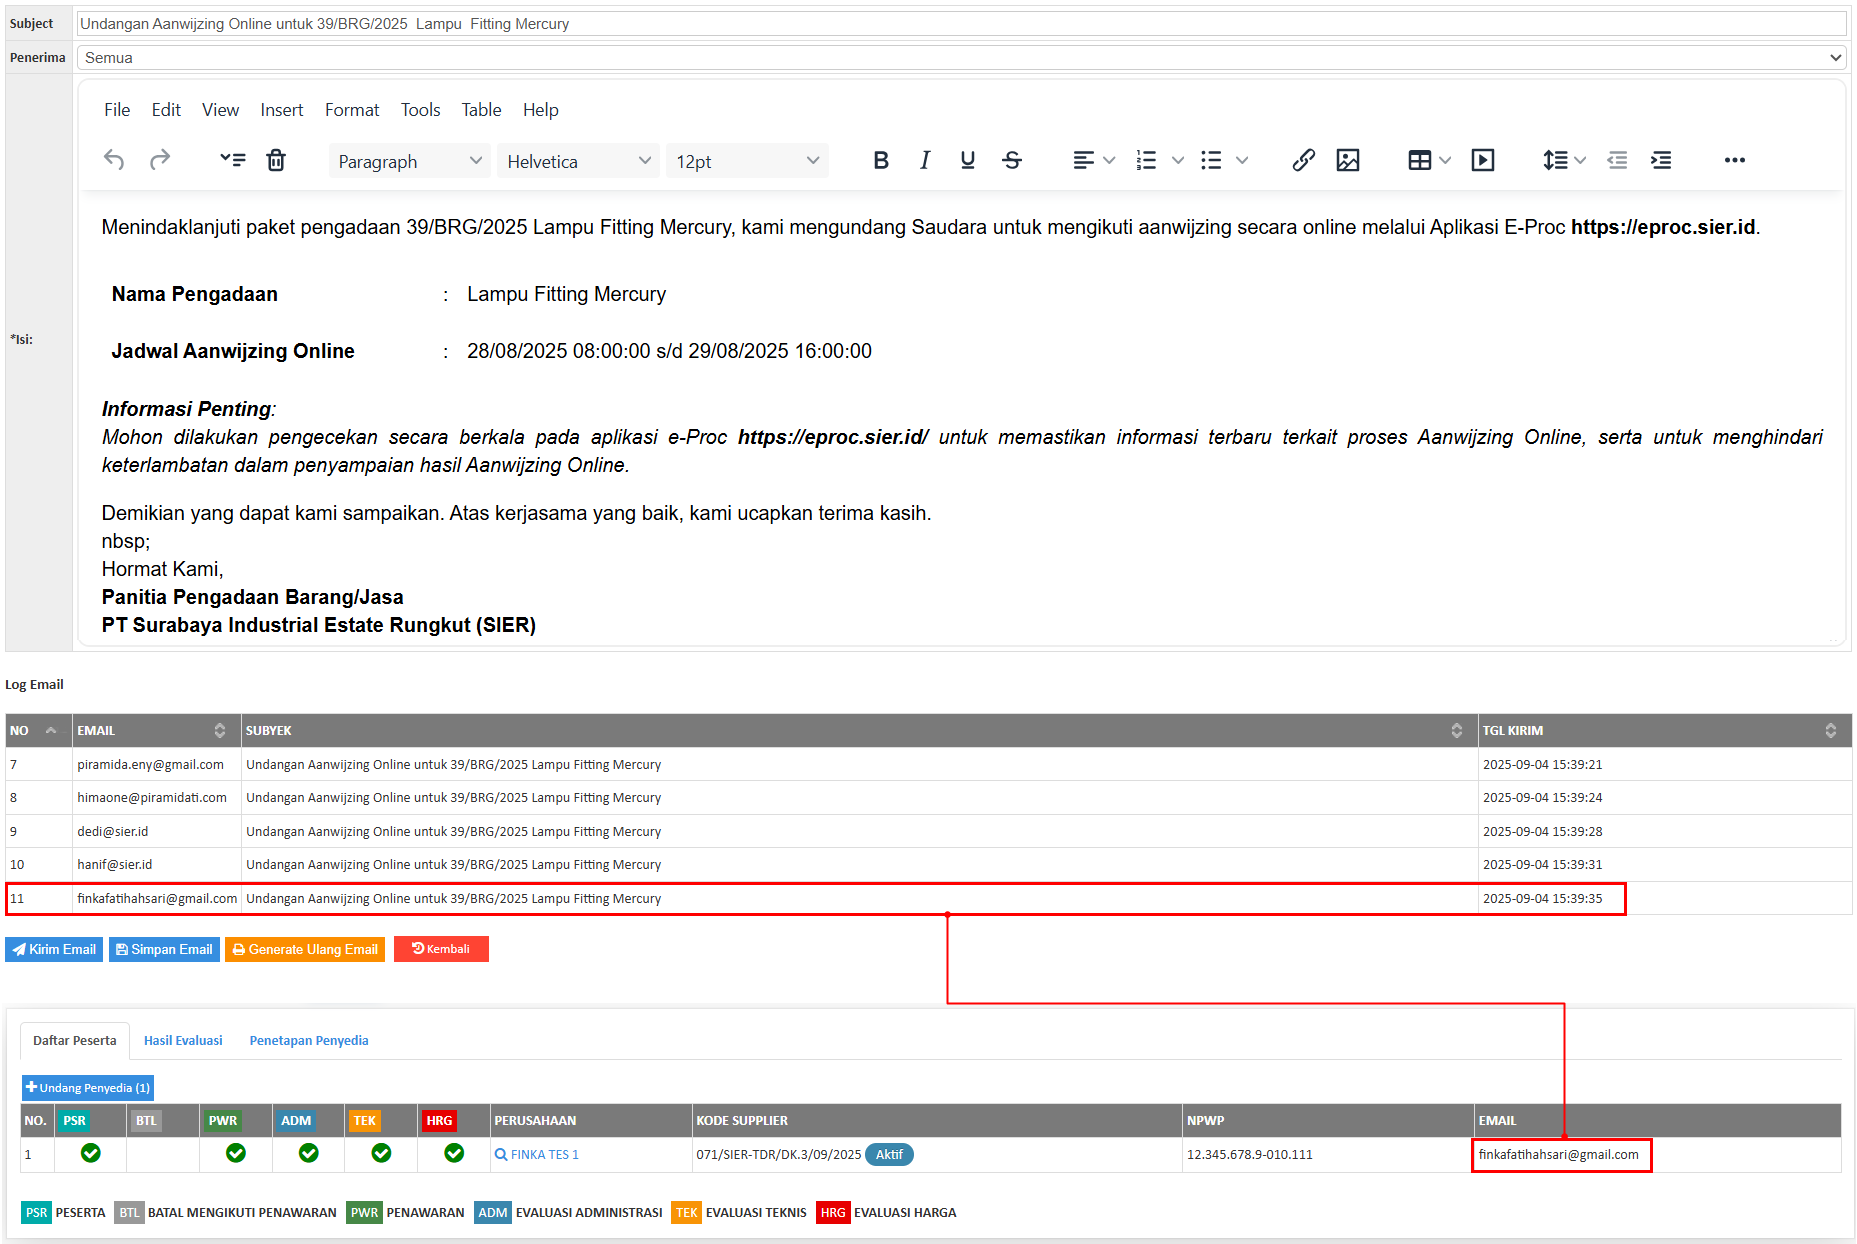Open the more options ellipsis menu
Viewport: 1857px width, 1244px height.
pos(1734,160)
